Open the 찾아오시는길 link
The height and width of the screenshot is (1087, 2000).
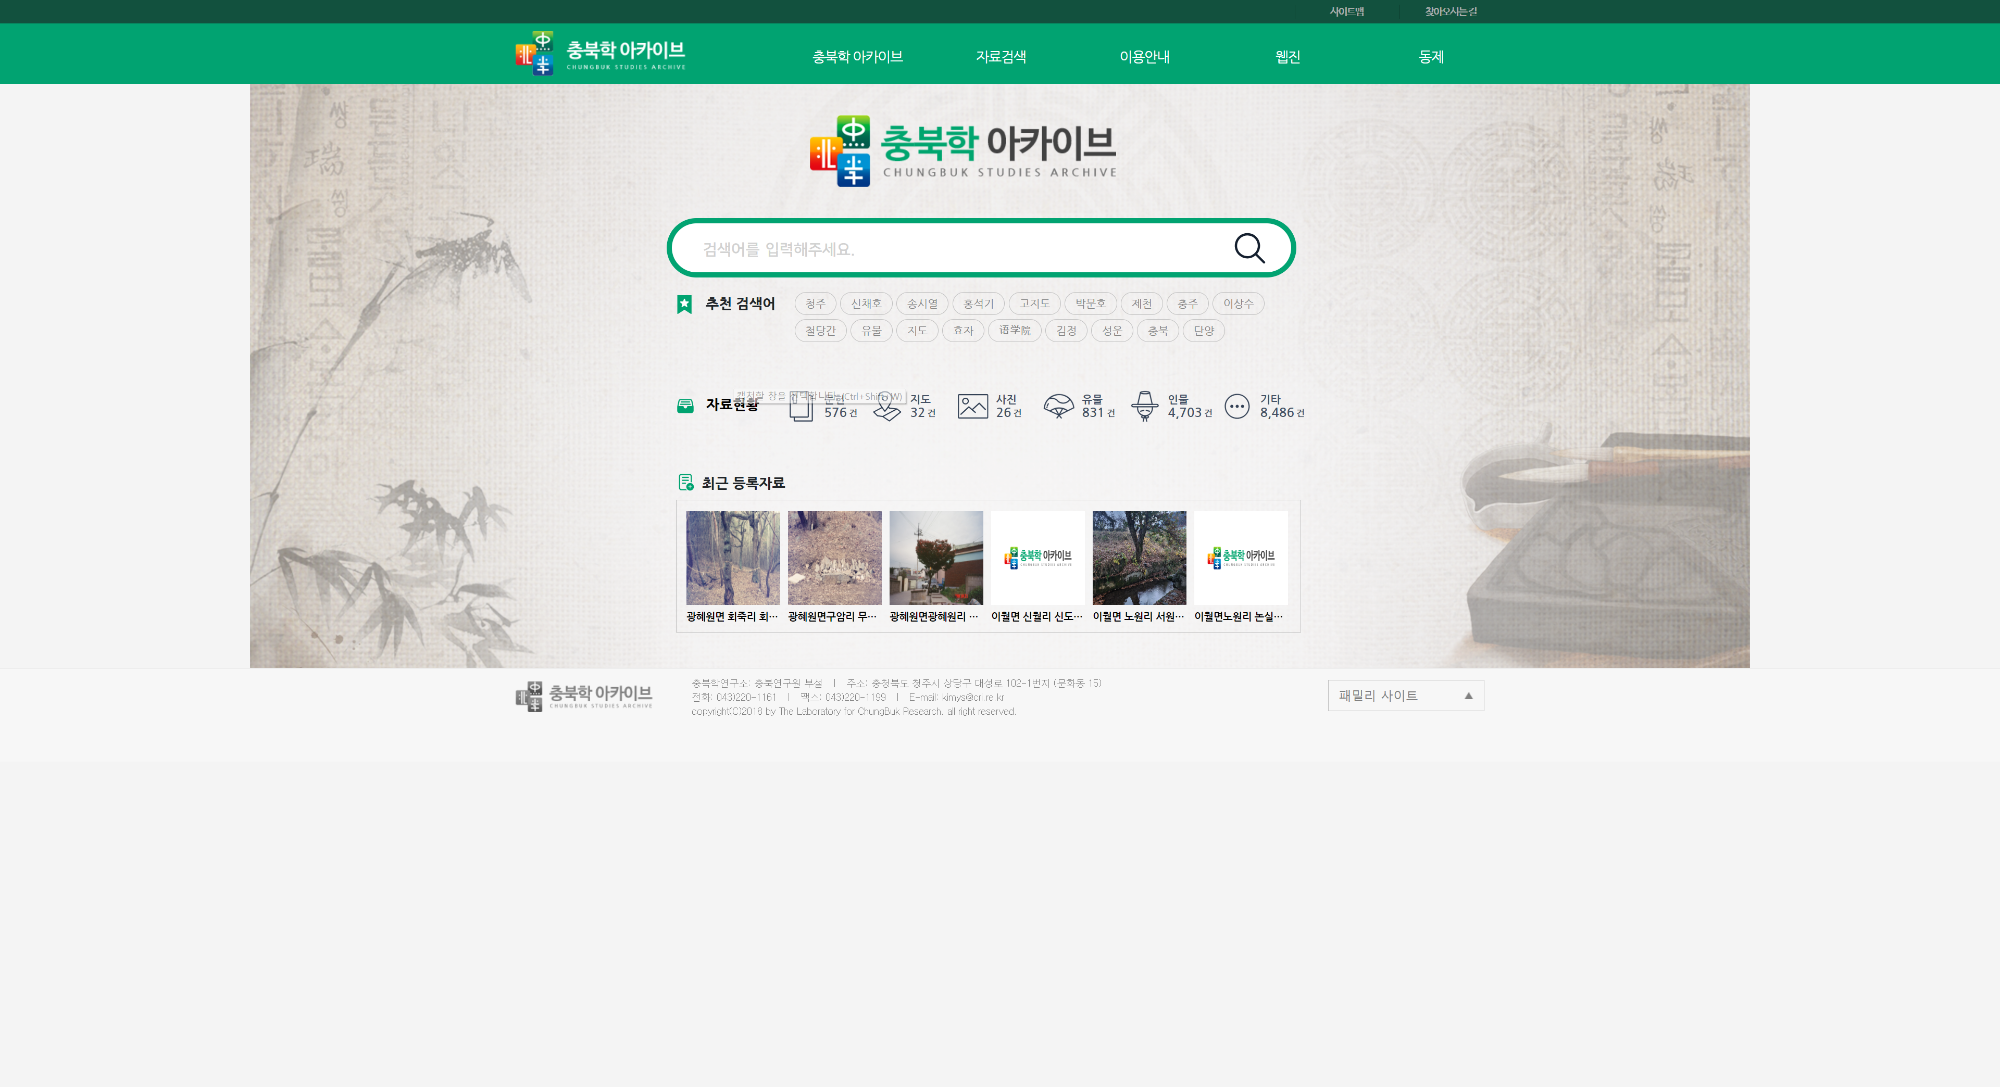pyautogui.click(x=1450, y=12)
